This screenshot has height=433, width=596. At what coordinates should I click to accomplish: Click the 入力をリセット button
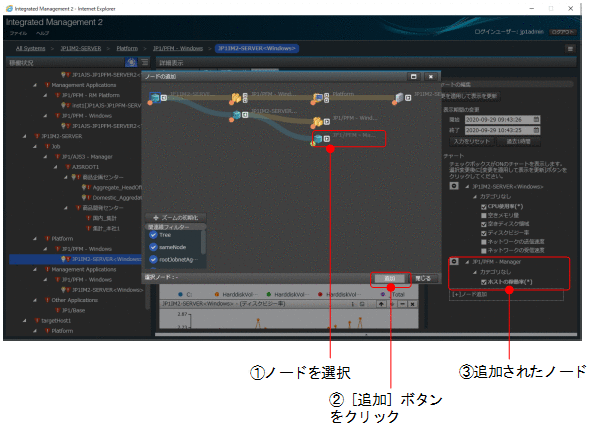[x=472, y=141]
